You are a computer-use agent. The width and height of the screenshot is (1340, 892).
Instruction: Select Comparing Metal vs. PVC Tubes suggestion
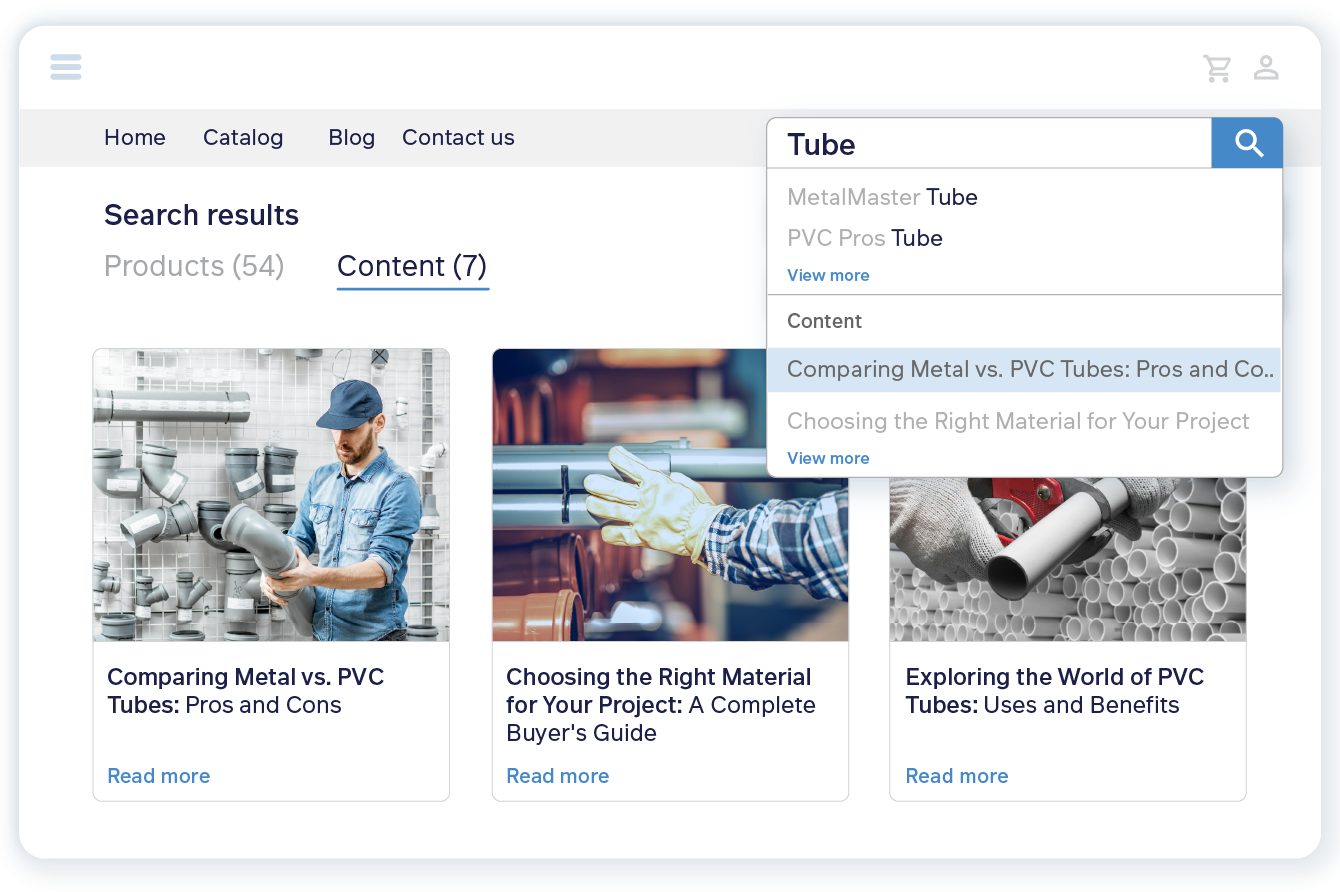[x=1024, y=369]
